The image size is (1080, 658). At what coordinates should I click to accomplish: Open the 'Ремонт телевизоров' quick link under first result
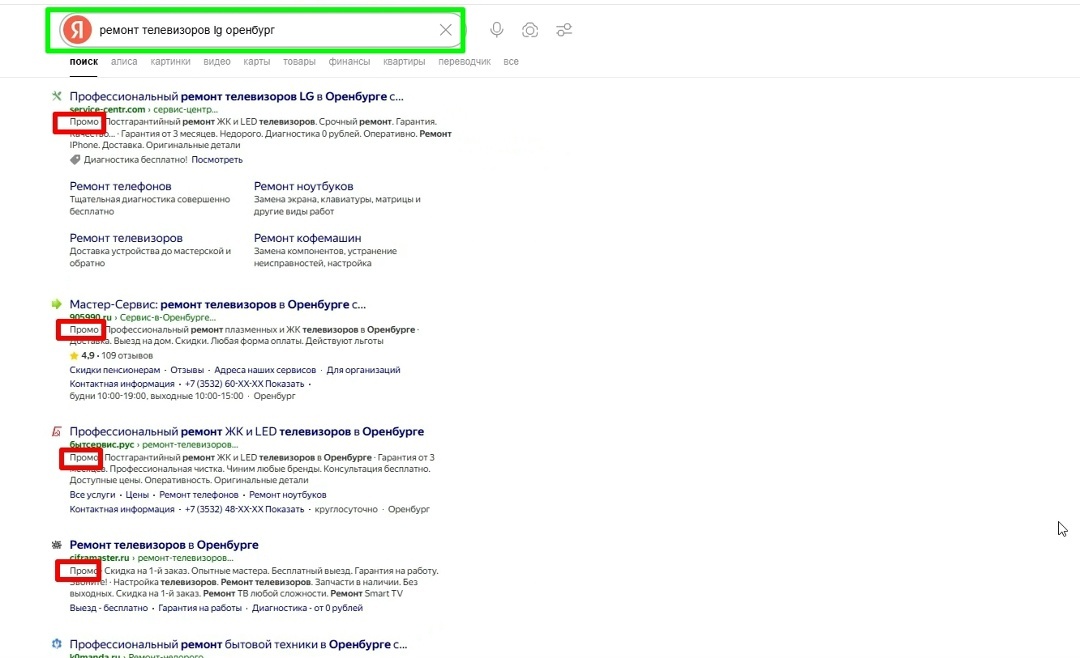(126, 238)
